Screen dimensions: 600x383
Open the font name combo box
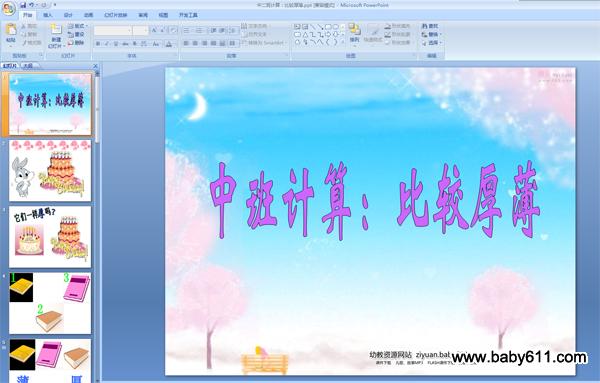coord(113,30)
